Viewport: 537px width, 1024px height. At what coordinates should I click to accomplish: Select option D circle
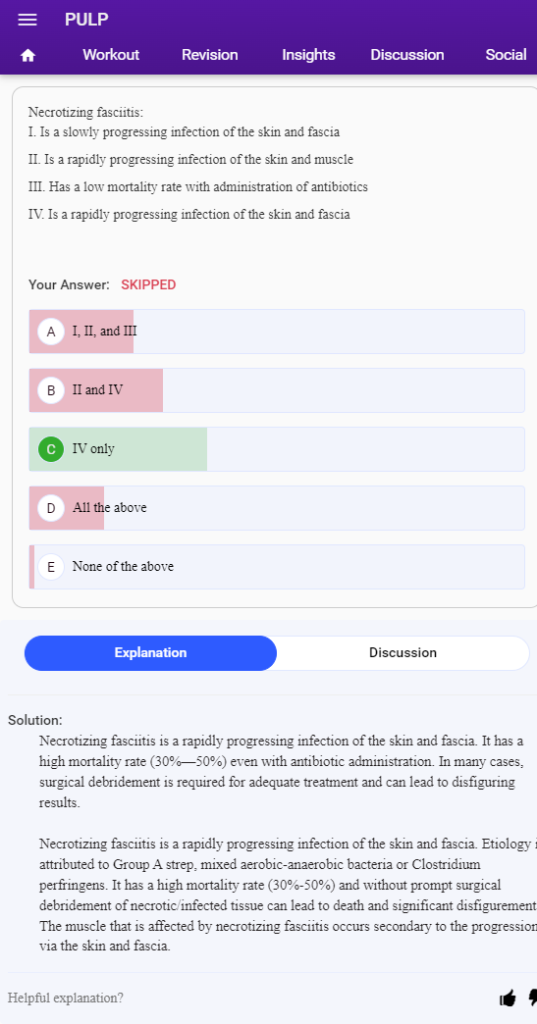(x=51, y=507)
